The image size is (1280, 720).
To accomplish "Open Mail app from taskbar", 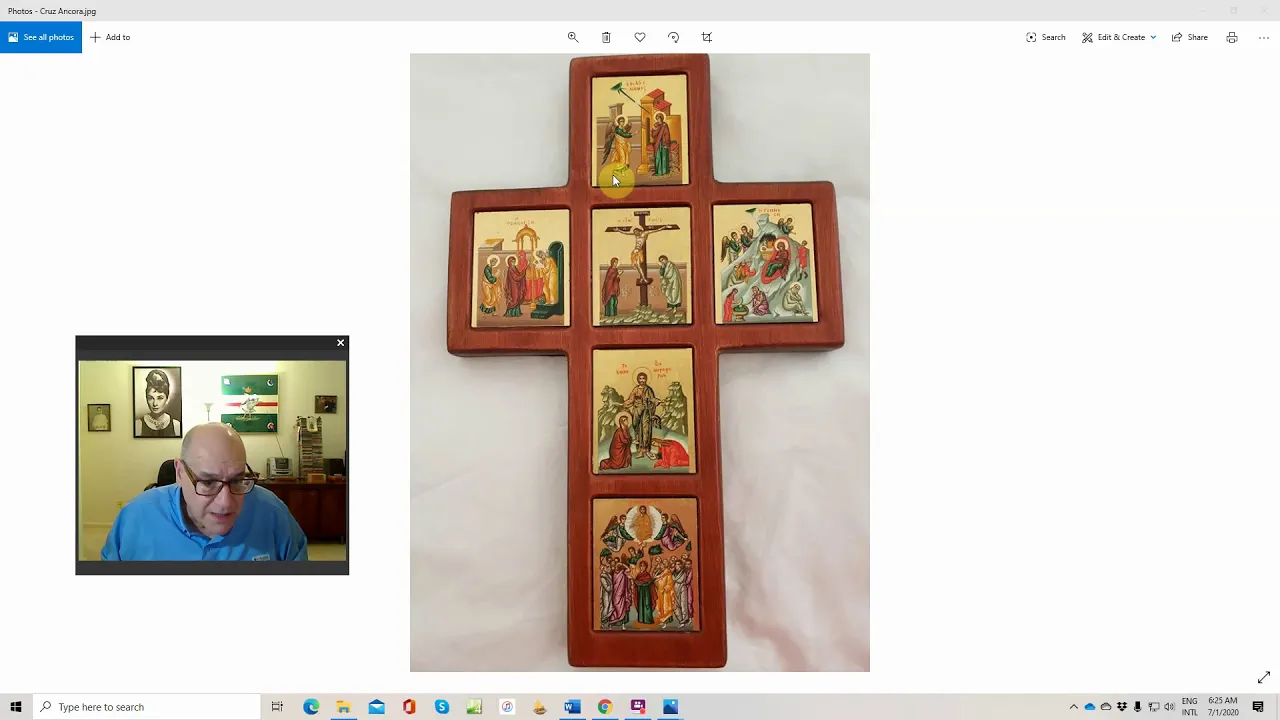I will pyautogui.click(x=376, y=707).
